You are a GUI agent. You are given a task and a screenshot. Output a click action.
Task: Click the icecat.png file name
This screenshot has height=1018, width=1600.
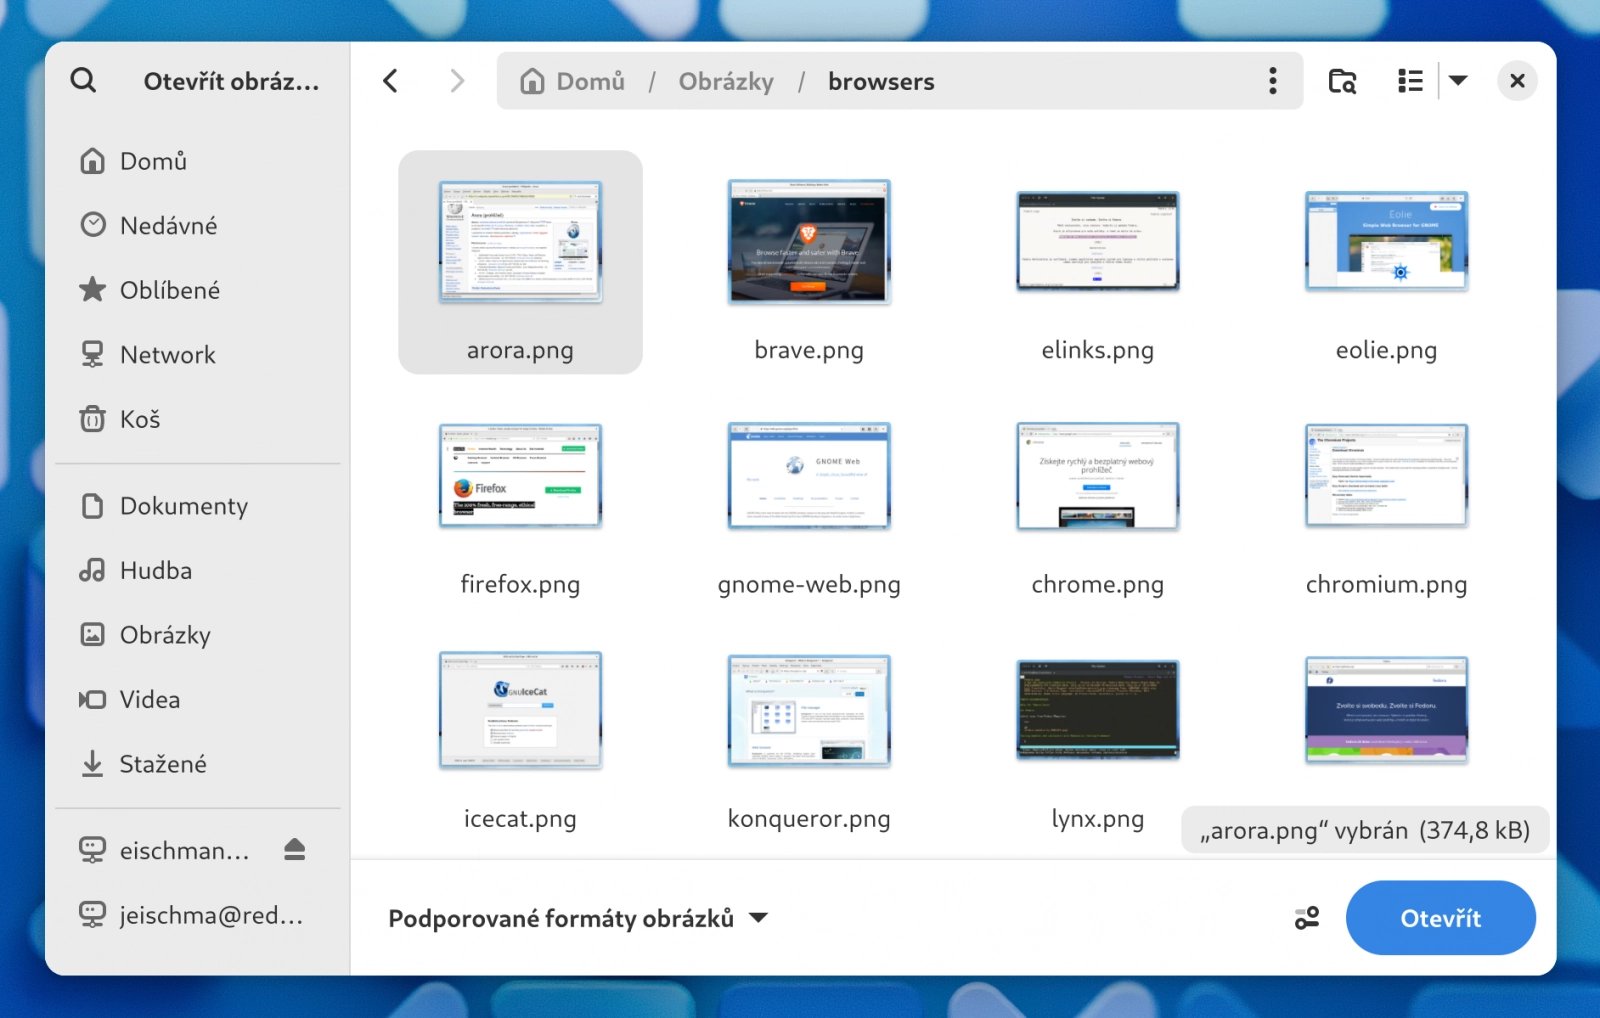pyautogui.click(x=520, y=818)
